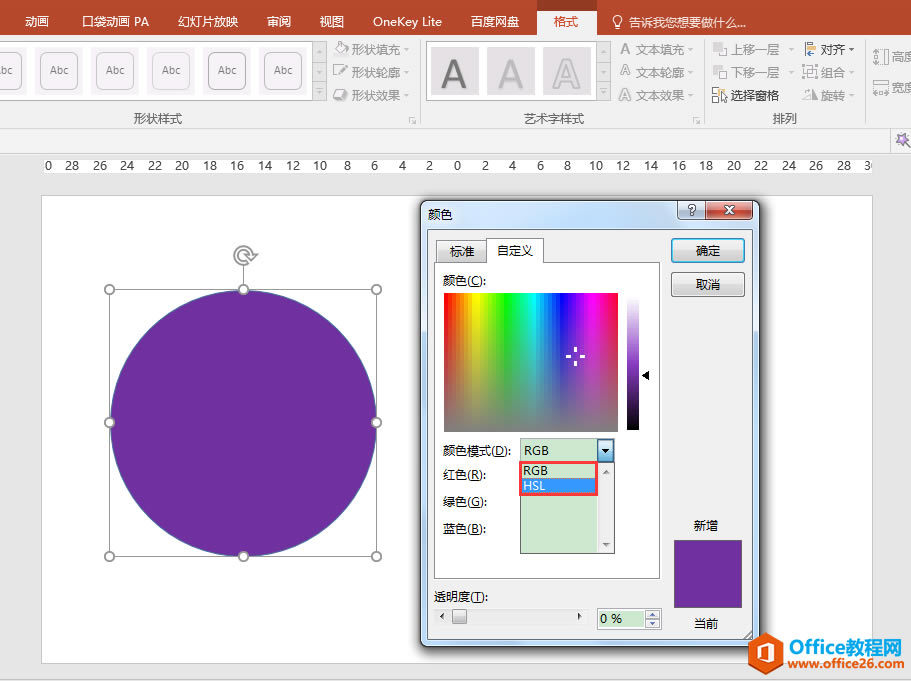Expand the WordArt styles gallery
The width and height of the screenshot is (911, 681).
click(x=604, y=92)
